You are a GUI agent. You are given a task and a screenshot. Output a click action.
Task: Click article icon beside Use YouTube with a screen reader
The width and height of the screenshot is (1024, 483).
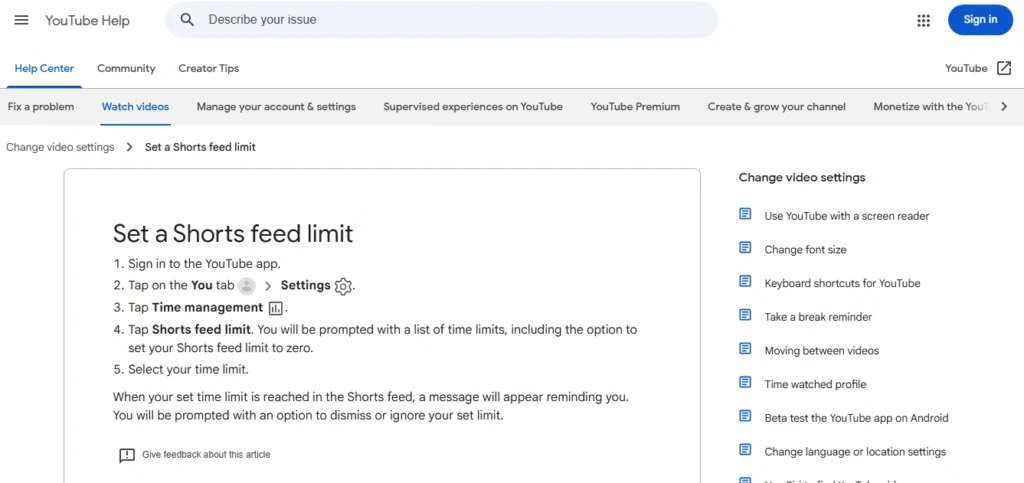[745, 213]
